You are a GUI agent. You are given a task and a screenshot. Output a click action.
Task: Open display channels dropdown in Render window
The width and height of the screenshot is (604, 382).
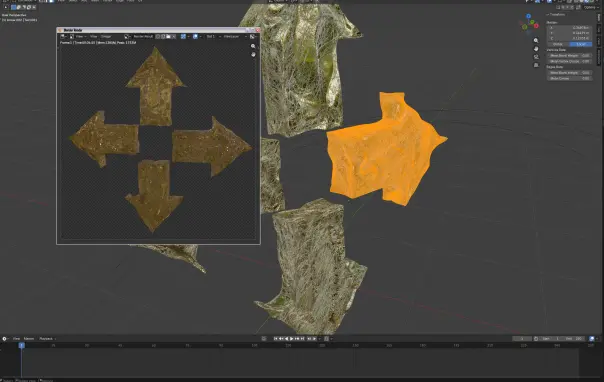click(253, 37)
